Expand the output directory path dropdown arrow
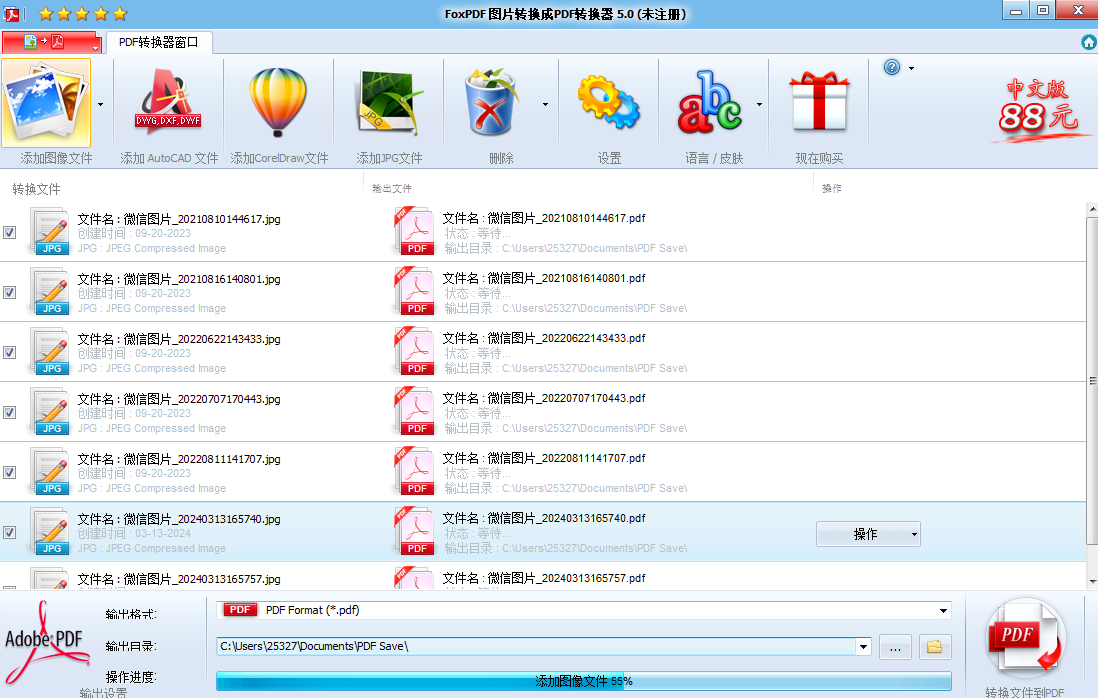1098x698 pixels. (863, 647)
